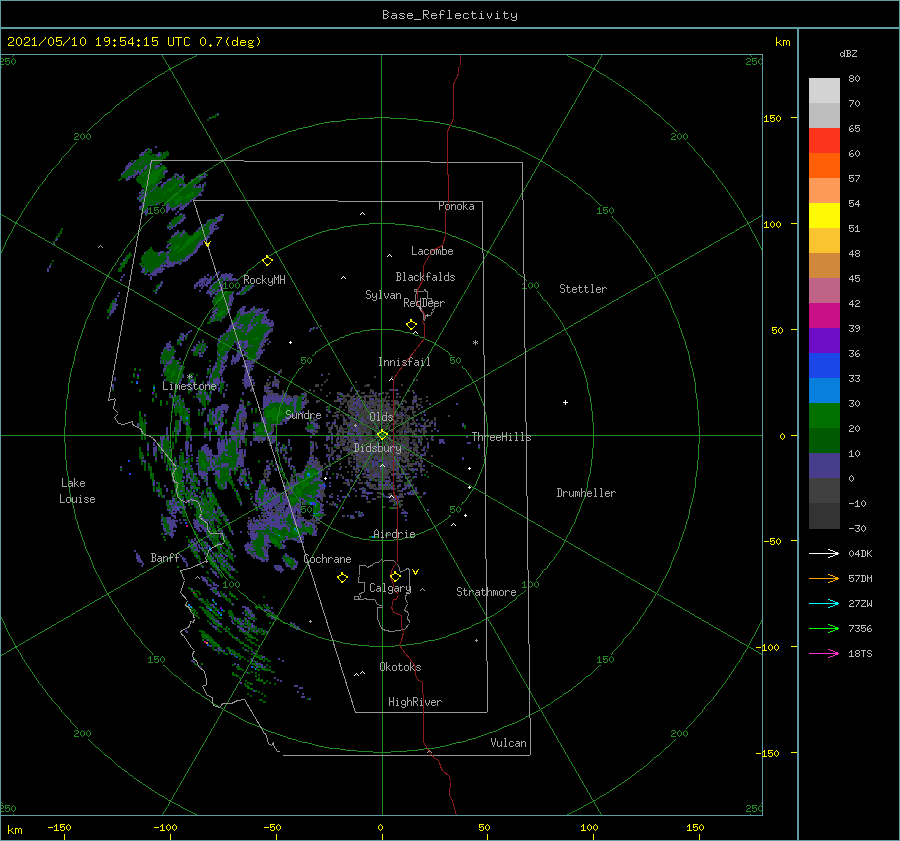Click the Lake Louise label
This screenshot has width=900, height=841.
tap(77, 491)
